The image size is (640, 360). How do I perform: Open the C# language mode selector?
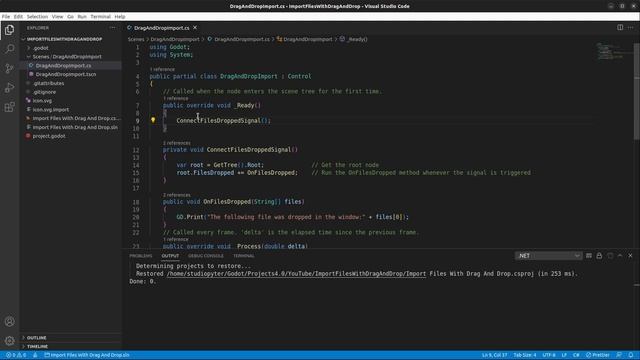point(576,355)
